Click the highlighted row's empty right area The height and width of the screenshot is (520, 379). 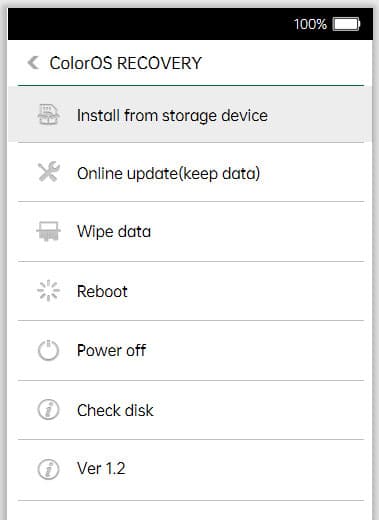point(320,114)
